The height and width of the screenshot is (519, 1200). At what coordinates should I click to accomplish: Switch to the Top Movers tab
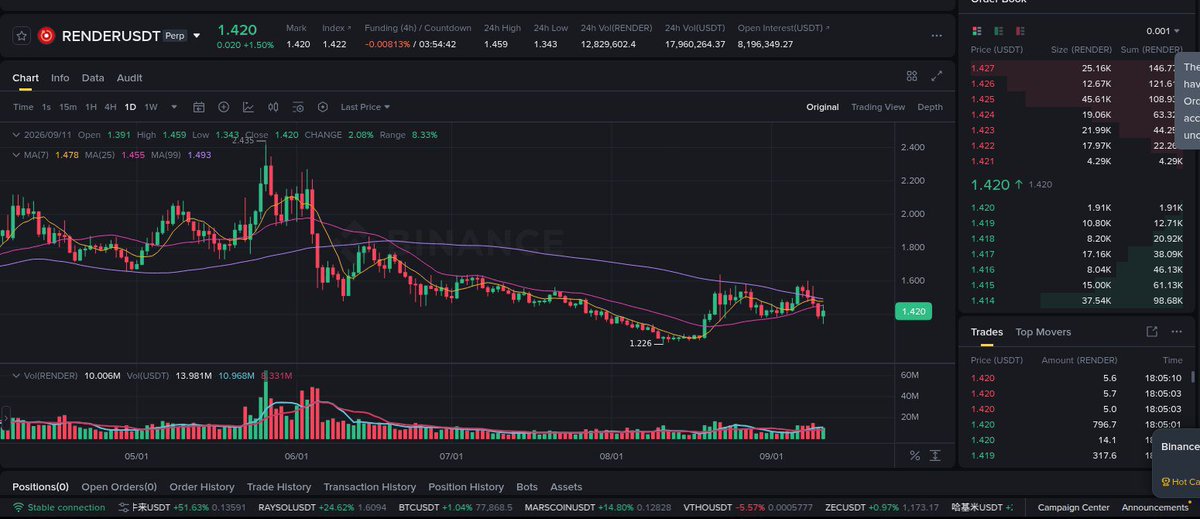point(1043,332)
